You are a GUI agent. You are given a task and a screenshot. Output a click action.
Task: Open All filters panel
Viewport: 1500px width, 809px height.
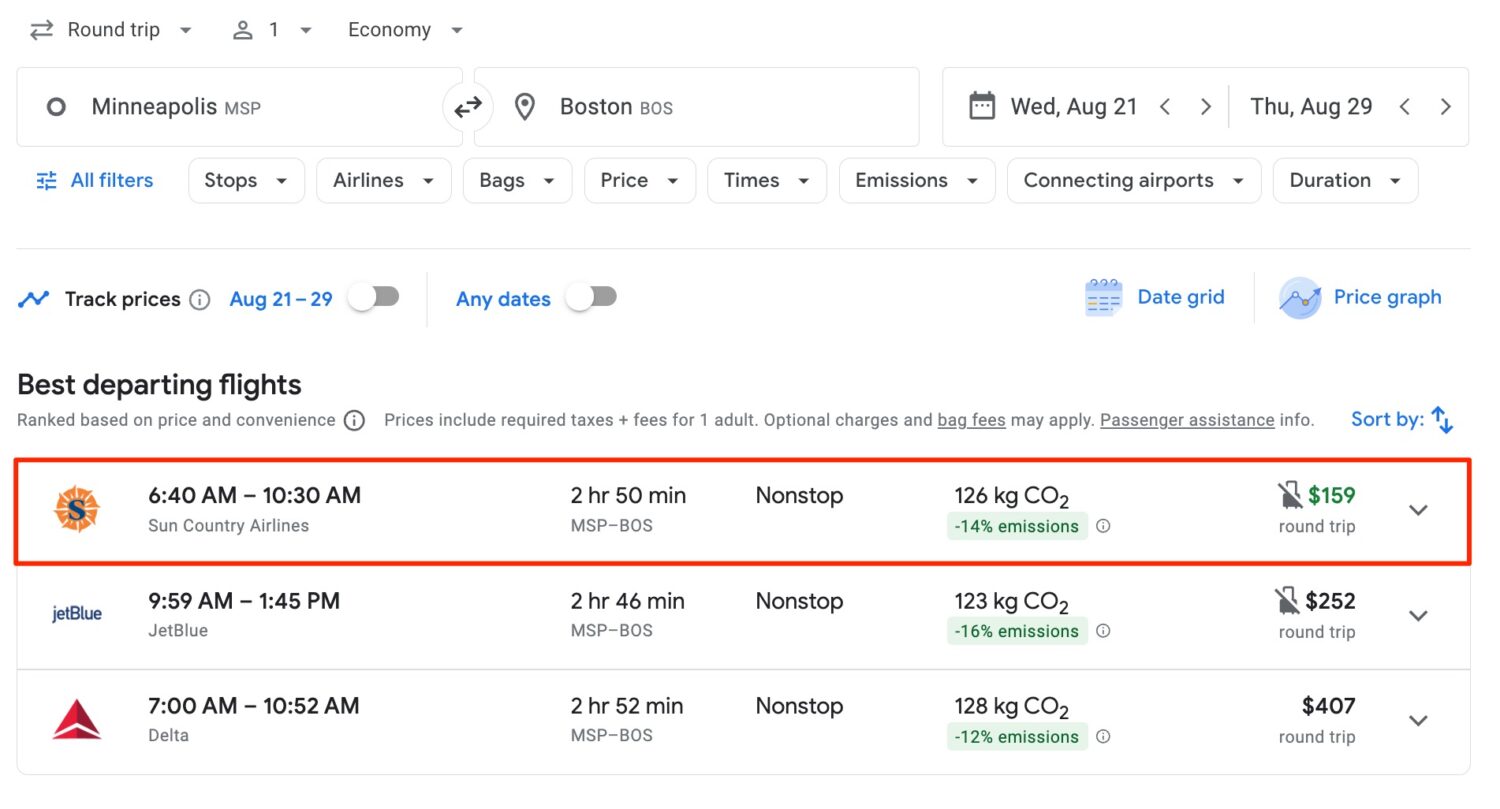point(95,181)
